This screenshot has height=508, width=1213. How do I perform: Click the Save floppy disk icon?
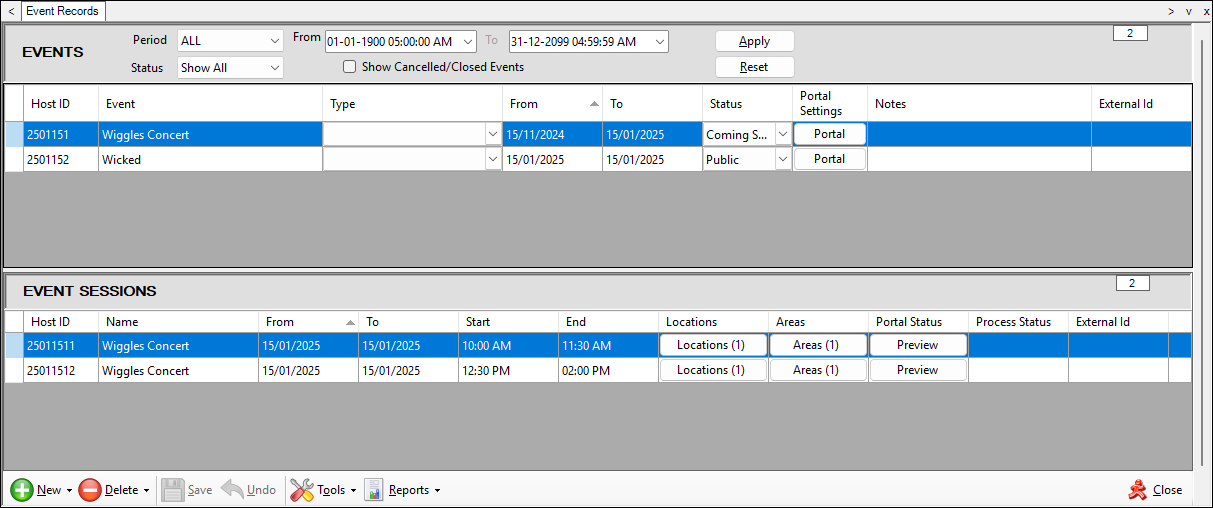coord(173,490)
